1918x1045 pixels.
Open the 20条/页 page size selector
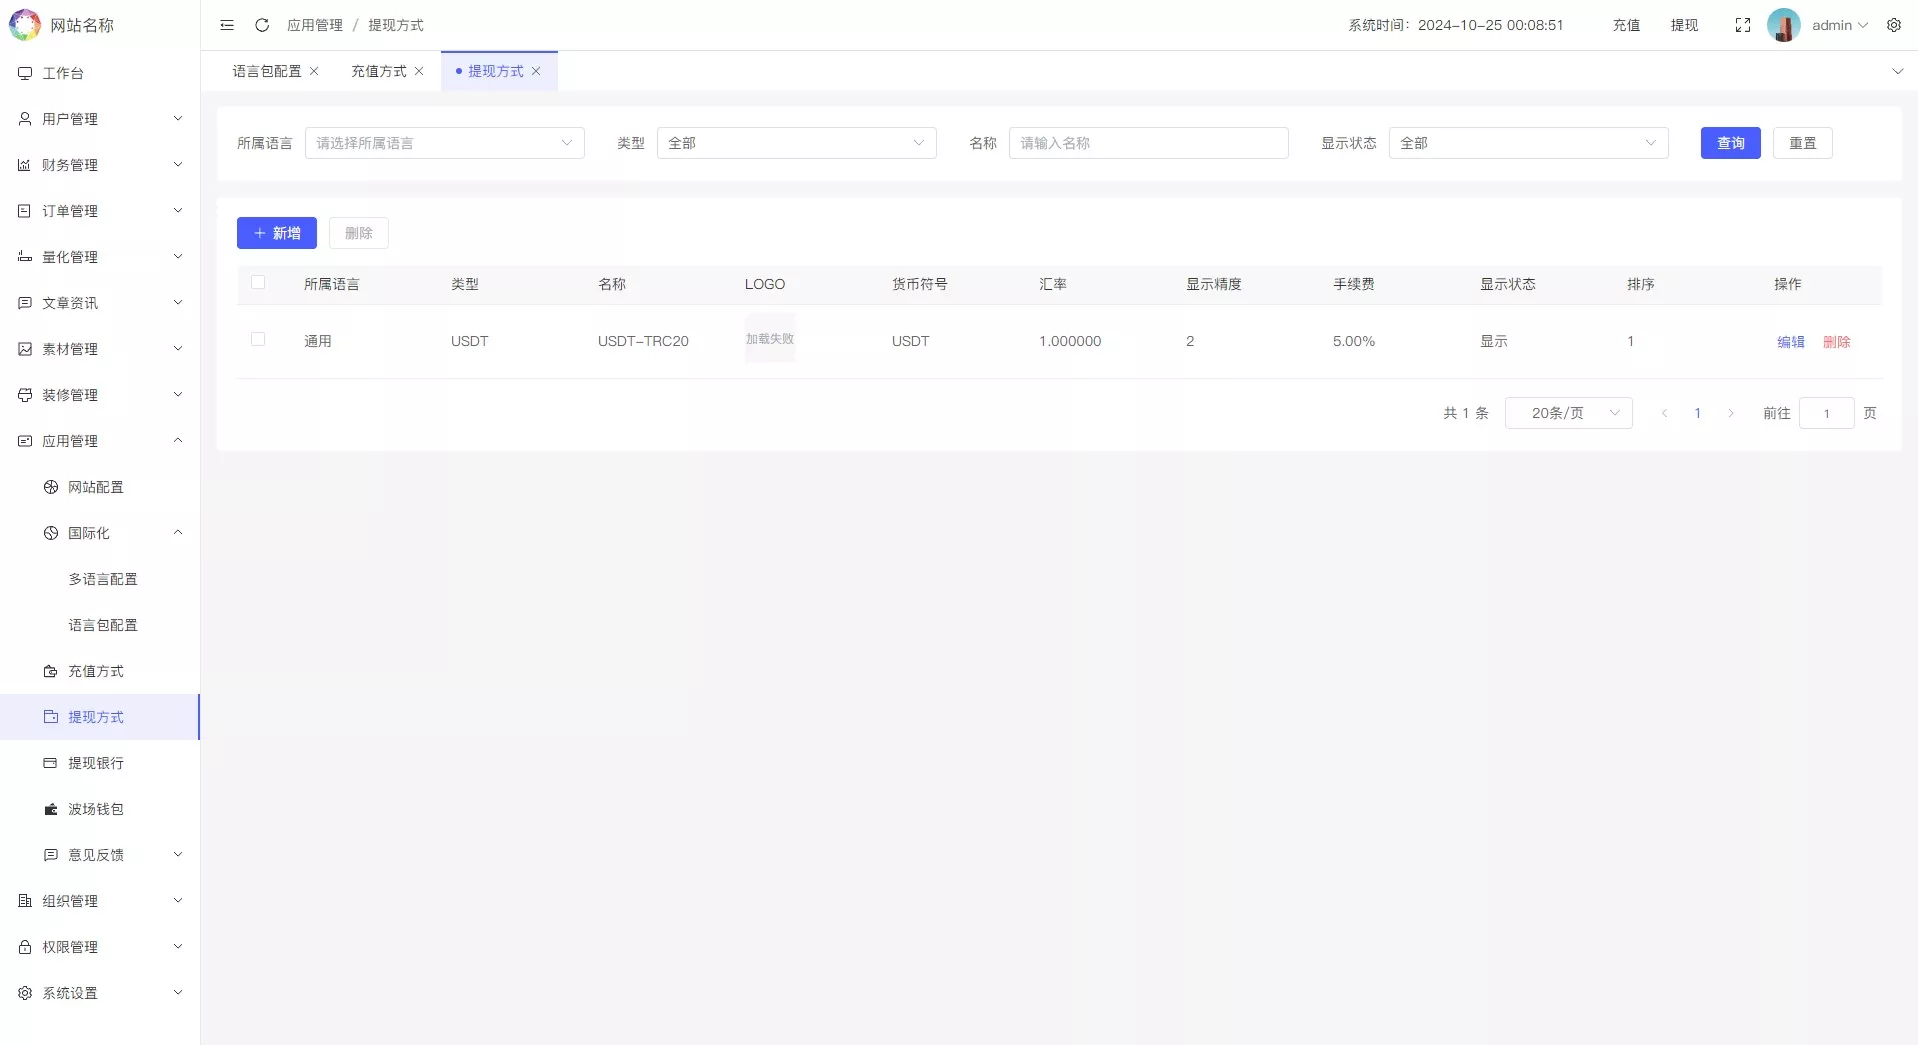(1567, 412)
